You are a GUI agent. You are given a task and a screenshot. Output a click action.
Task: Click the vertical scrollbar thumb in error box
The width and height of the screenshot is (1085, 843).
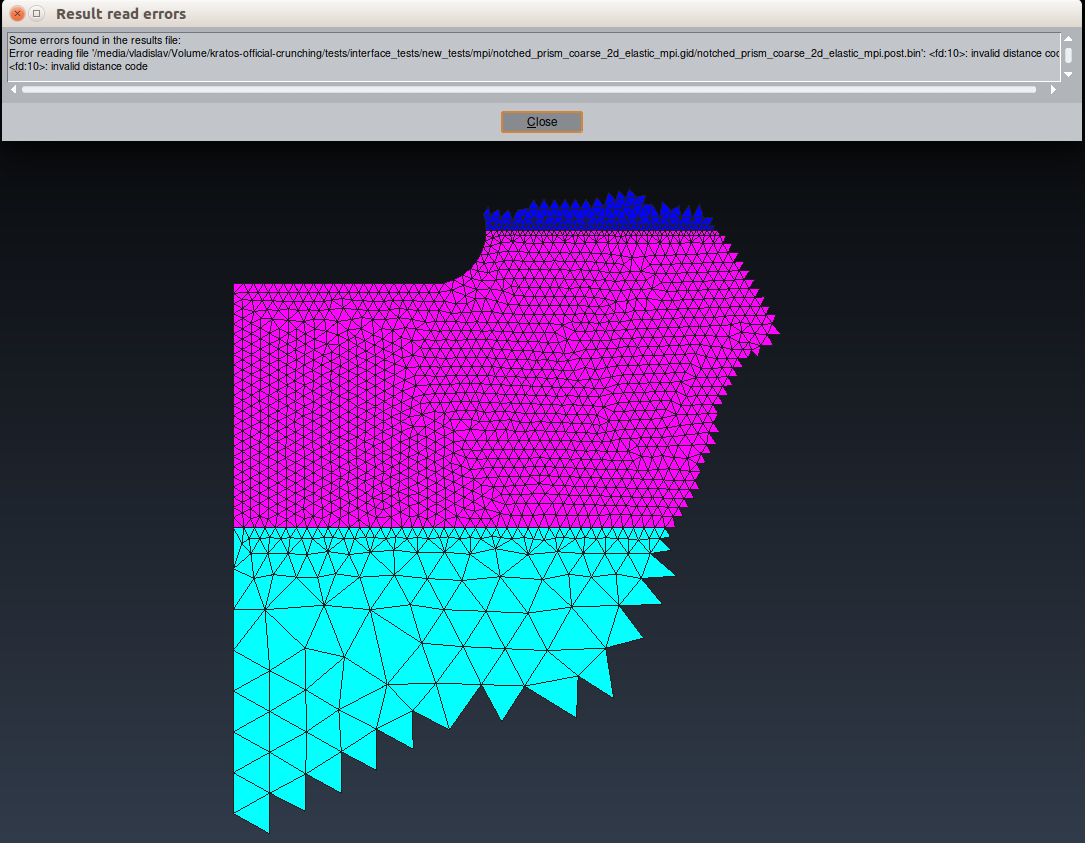coord(1068,55)
